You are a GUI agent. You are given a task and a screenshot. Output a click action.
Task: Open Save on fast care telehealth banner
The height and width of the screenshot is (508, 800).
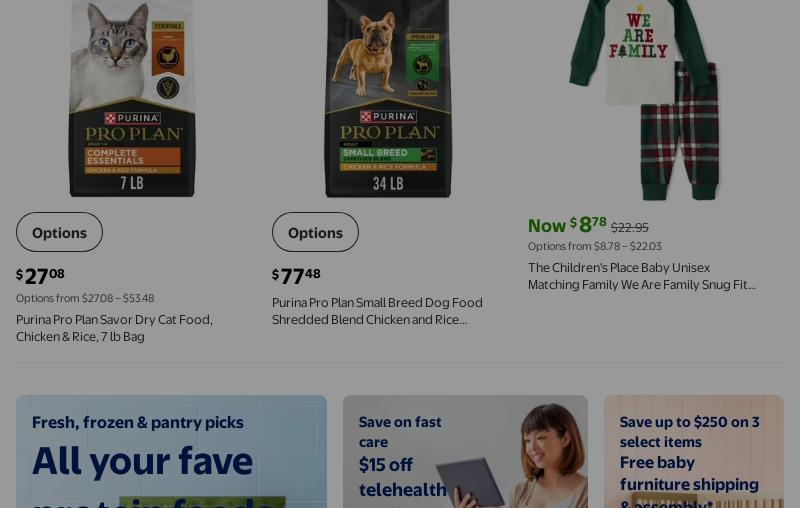pyautogui.click(x=465, y=451)
